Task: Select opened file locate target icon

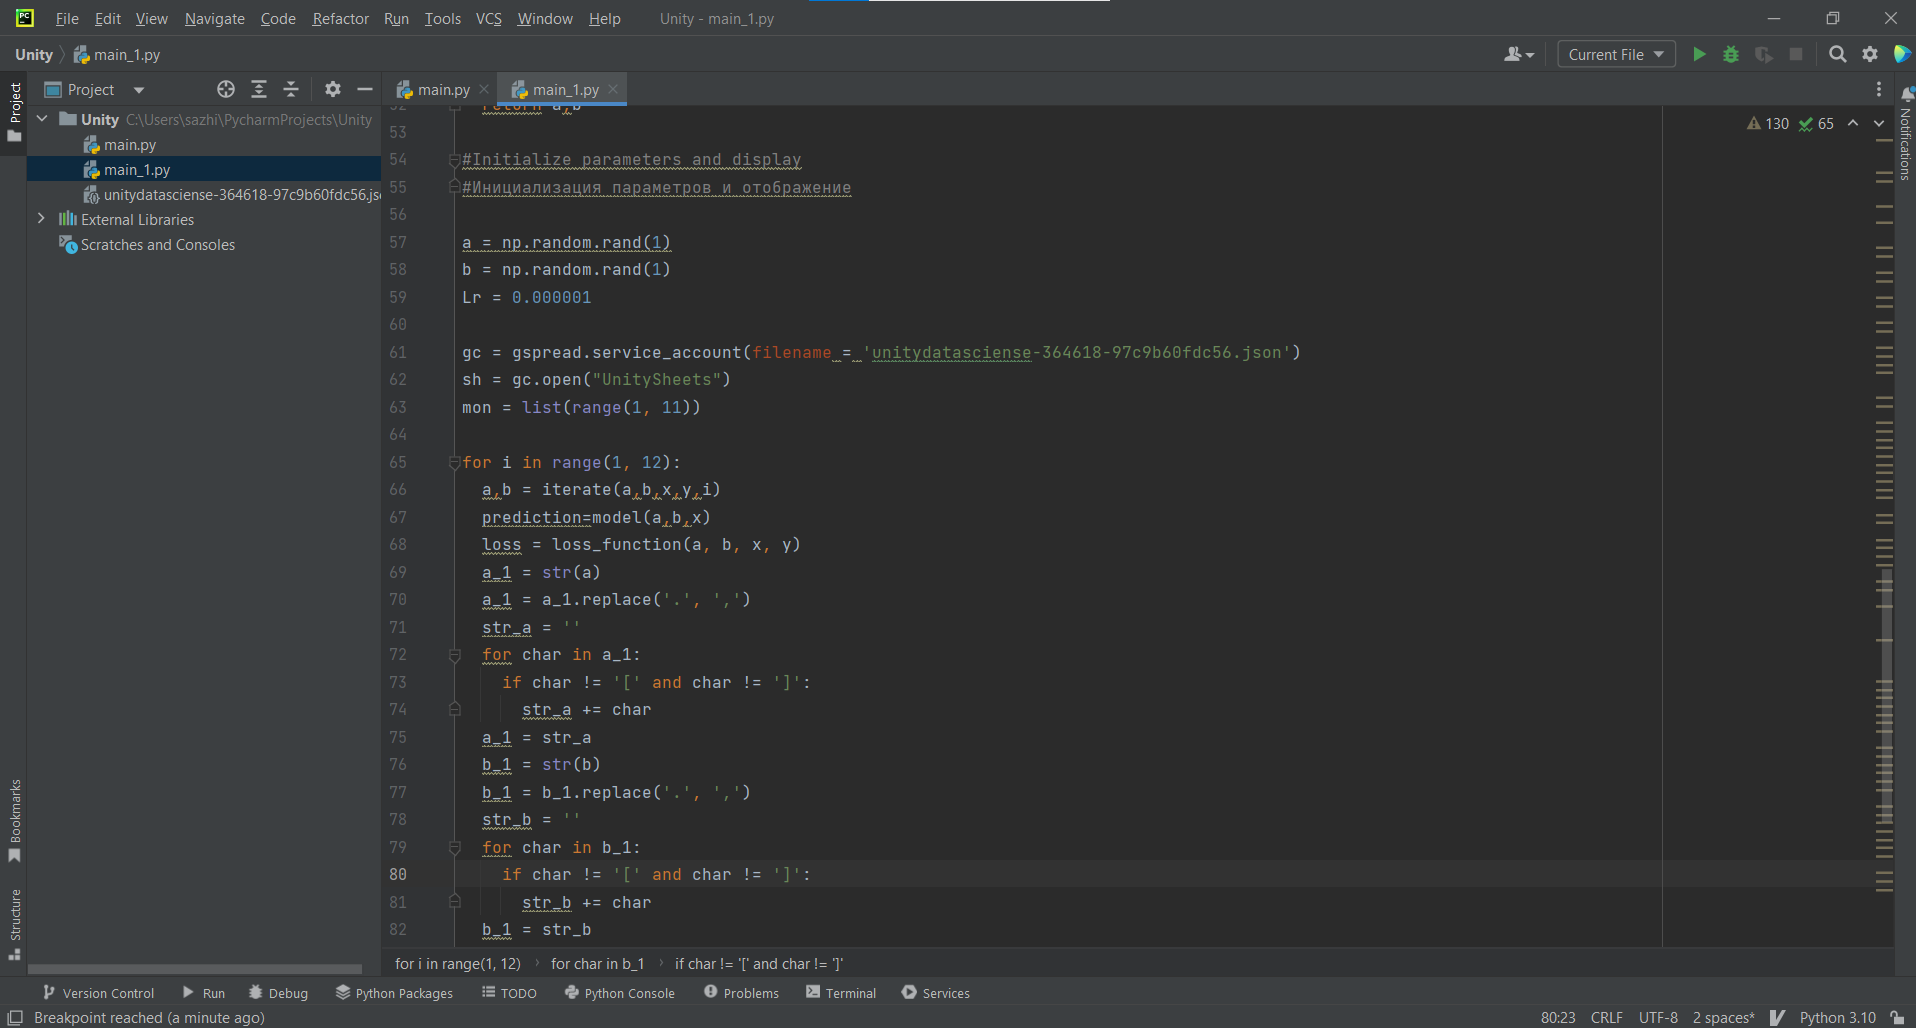Action: (226, 90)
